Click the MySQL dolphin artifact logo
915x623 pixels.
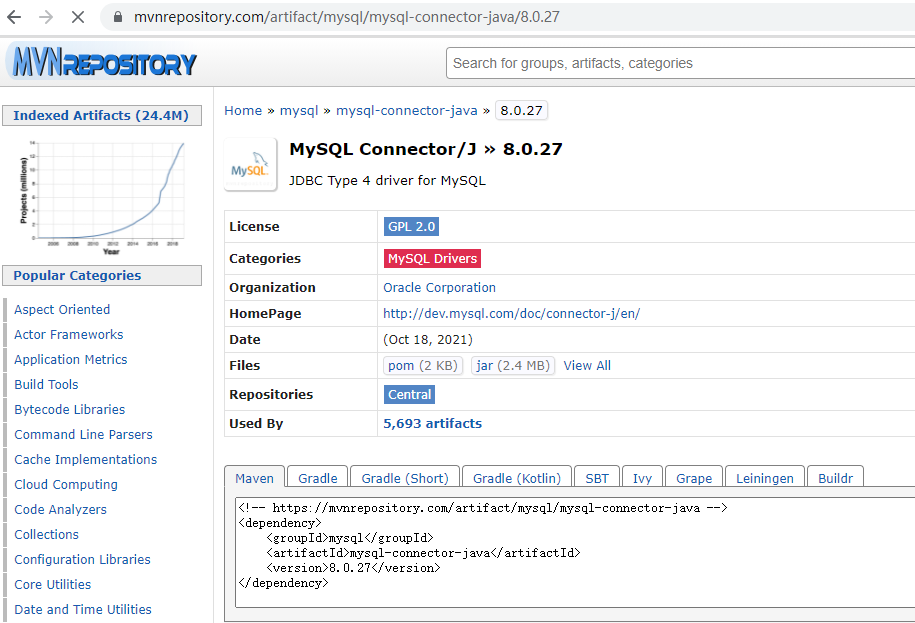[x=250, y=165]
